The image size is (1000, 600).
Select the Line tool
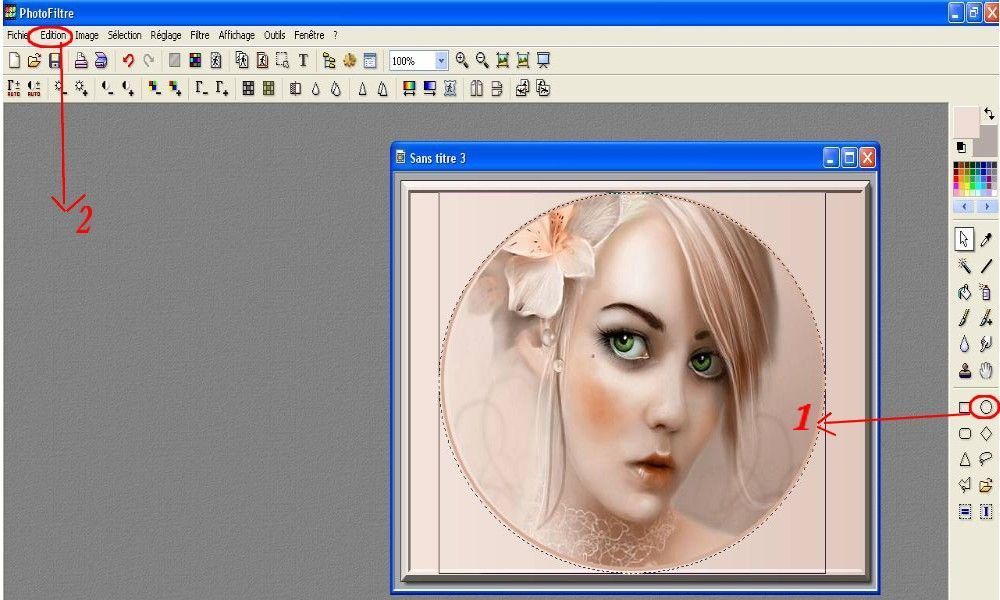(x=986, y=265)
